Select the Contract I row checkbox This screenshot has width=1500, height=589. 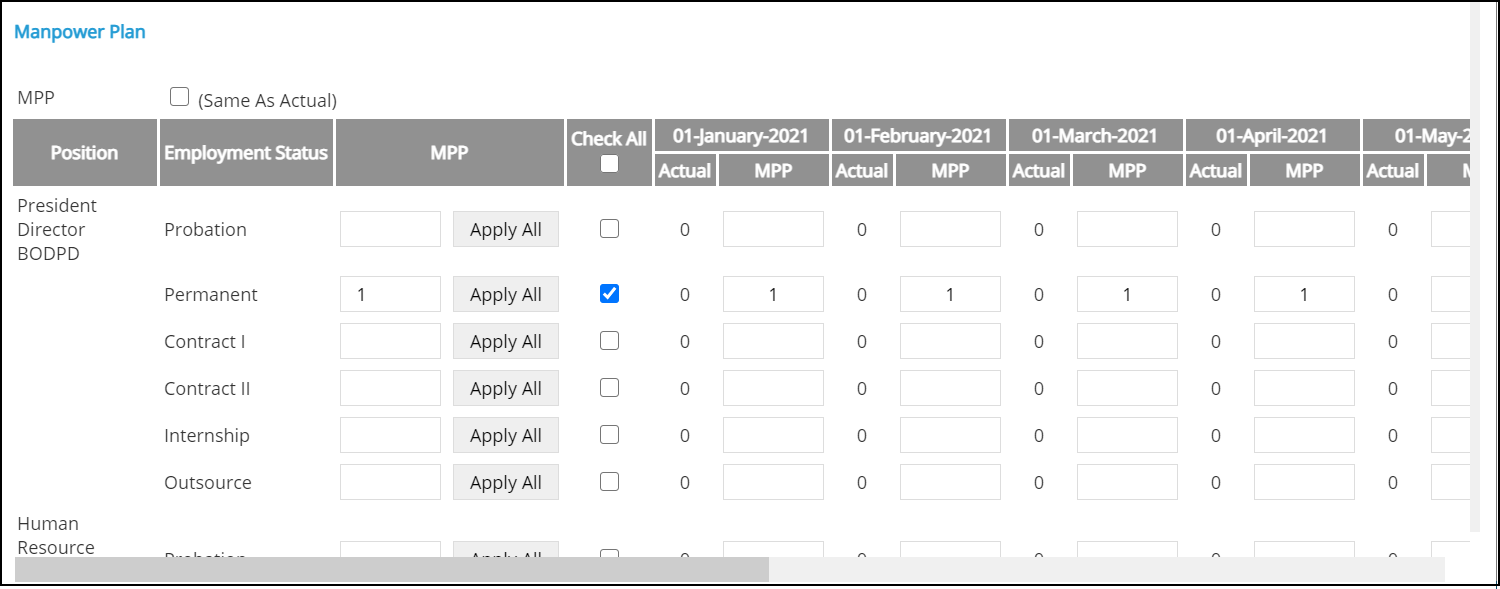tap(609, 341)
